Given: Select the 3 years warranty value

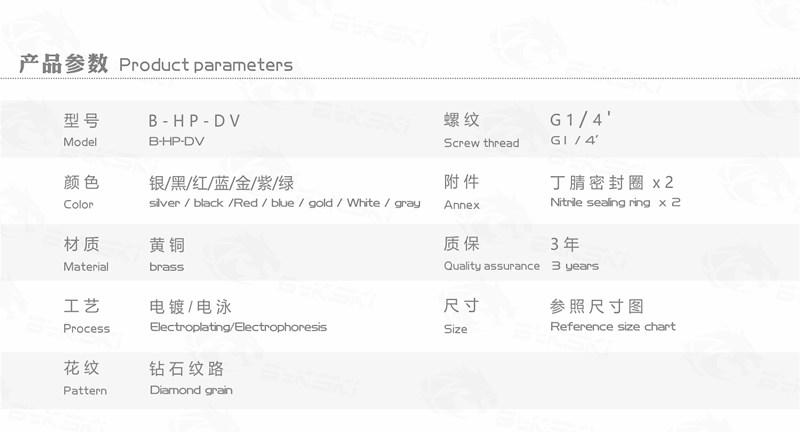Looking at the screenshot, I should 575,266.
